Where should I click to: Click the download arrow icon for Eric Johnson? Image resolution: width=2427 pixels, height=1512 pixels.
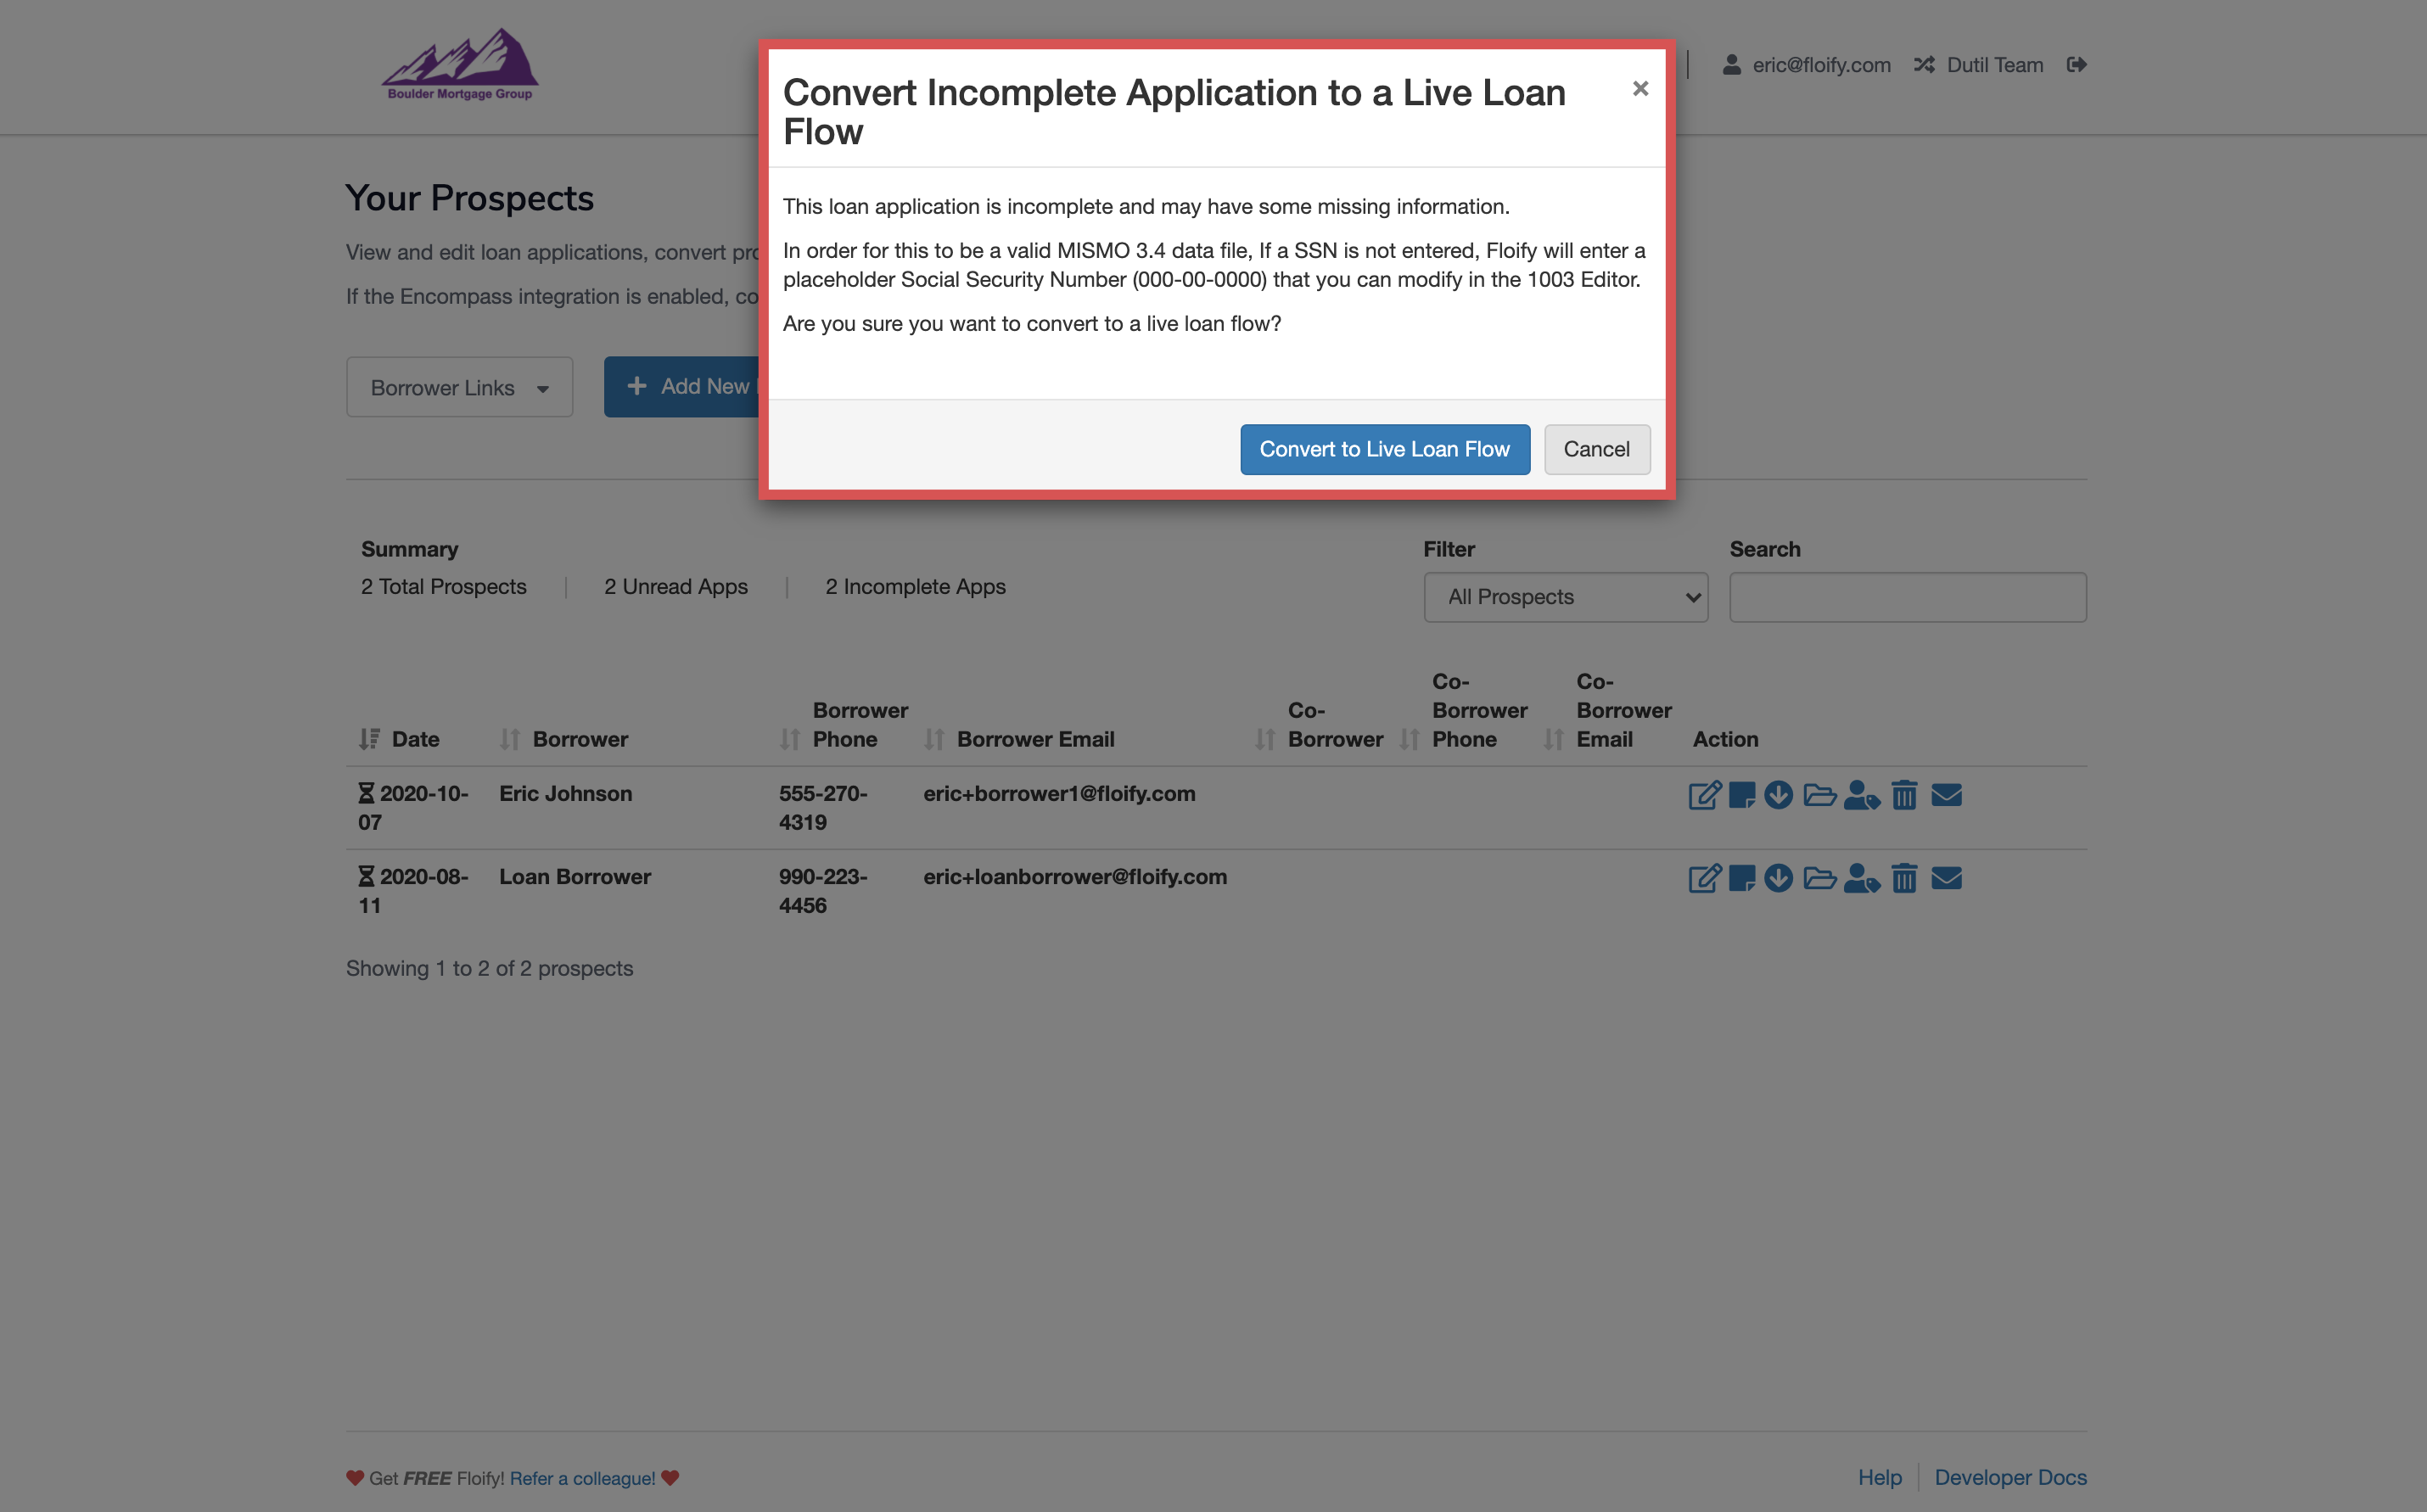(1778, 795)
